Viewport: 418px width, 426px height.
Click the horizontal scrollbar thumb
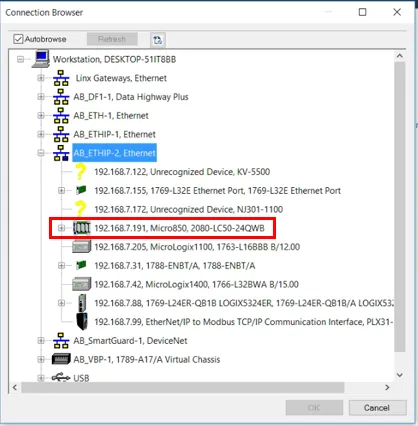[x=183, y=387]
